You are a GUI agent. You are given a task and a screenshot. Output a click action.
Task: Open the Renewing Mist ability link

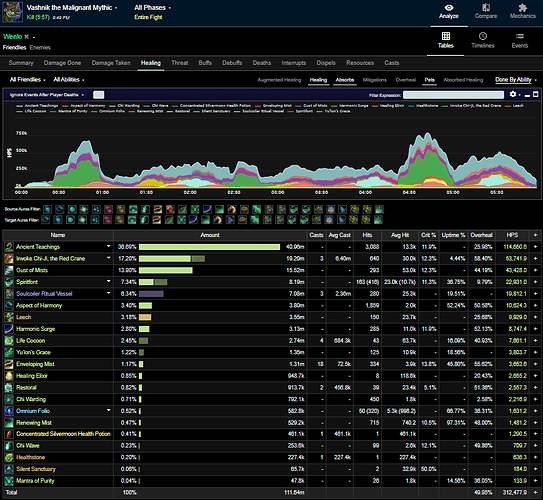point(34,423)
